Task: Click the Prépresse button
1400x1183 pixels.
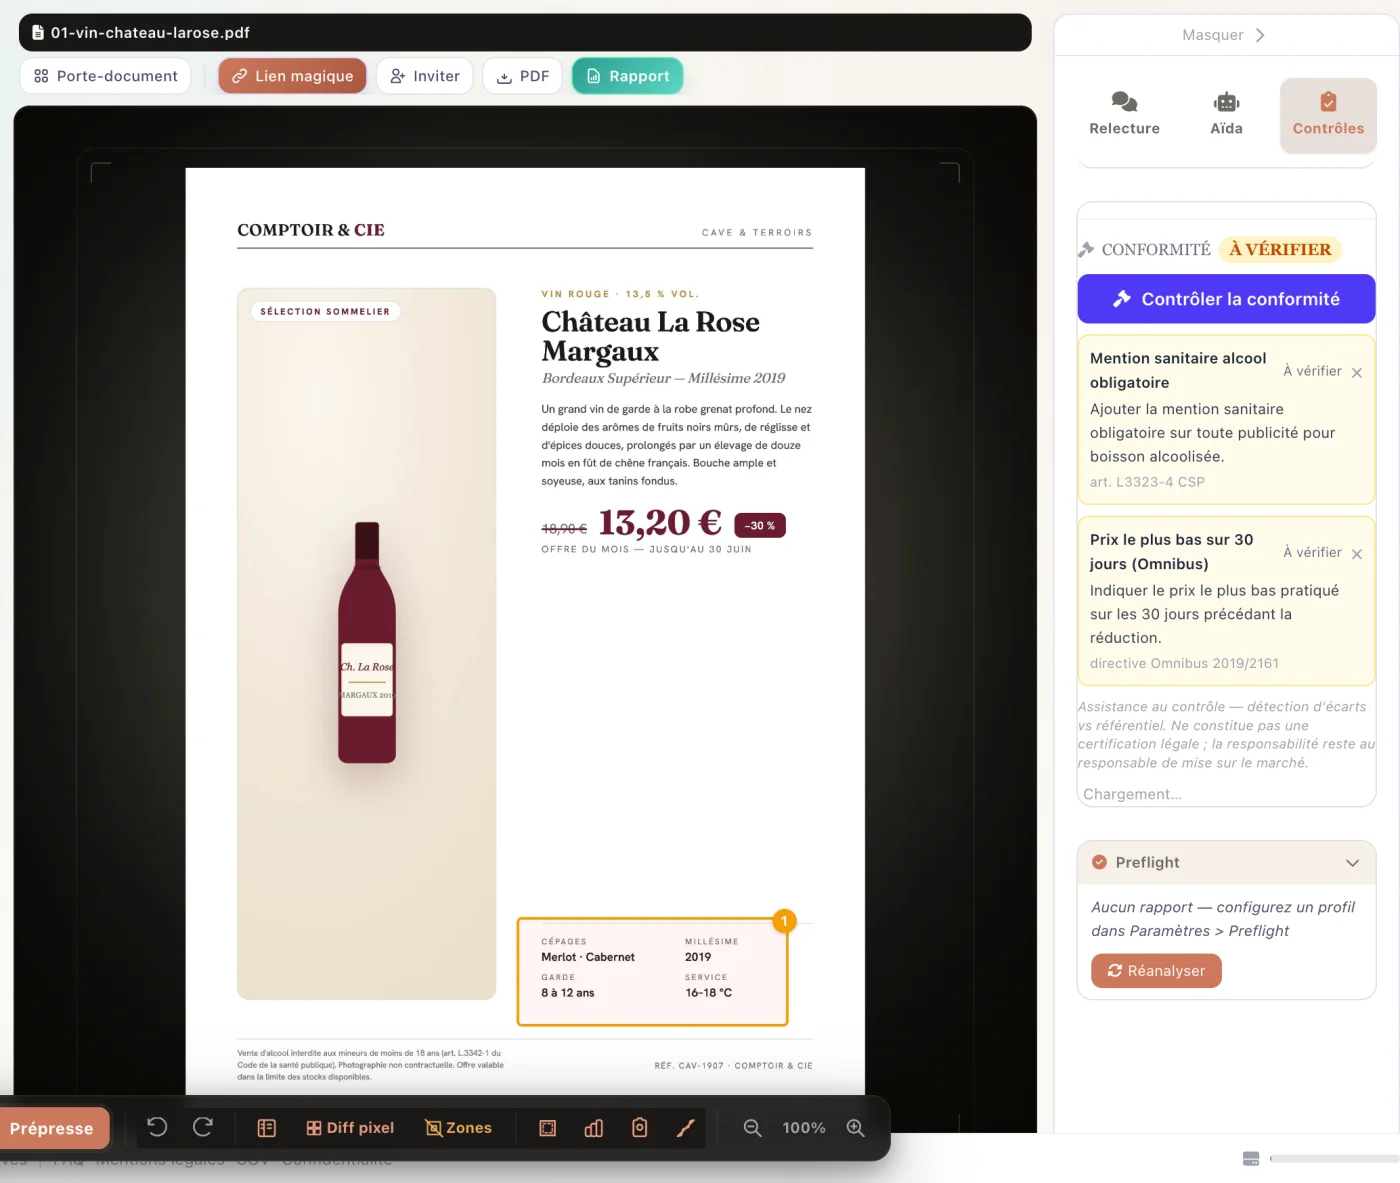Action: click(x=52, y=1128)
